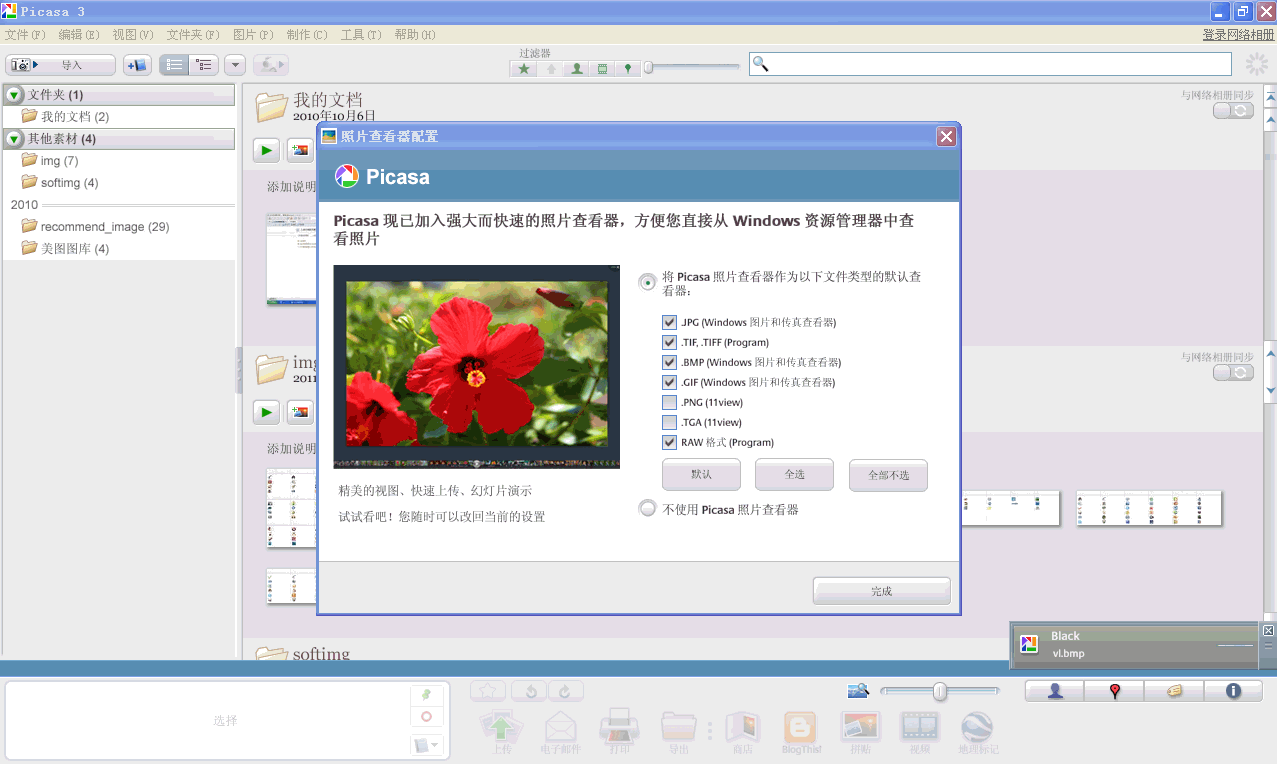The width and height of the screenshot is (1277, 764).
Task: Click the 默认 button in dialog
Action: [x=701, y=475]
